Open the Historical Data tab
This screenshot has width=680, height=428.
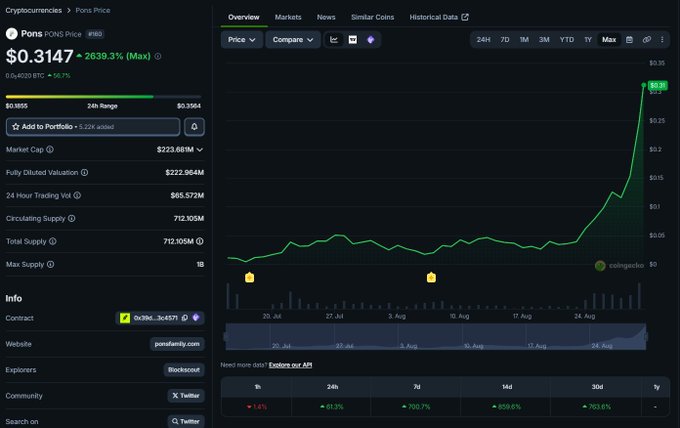pyautogui.click(x=439, y=17)
